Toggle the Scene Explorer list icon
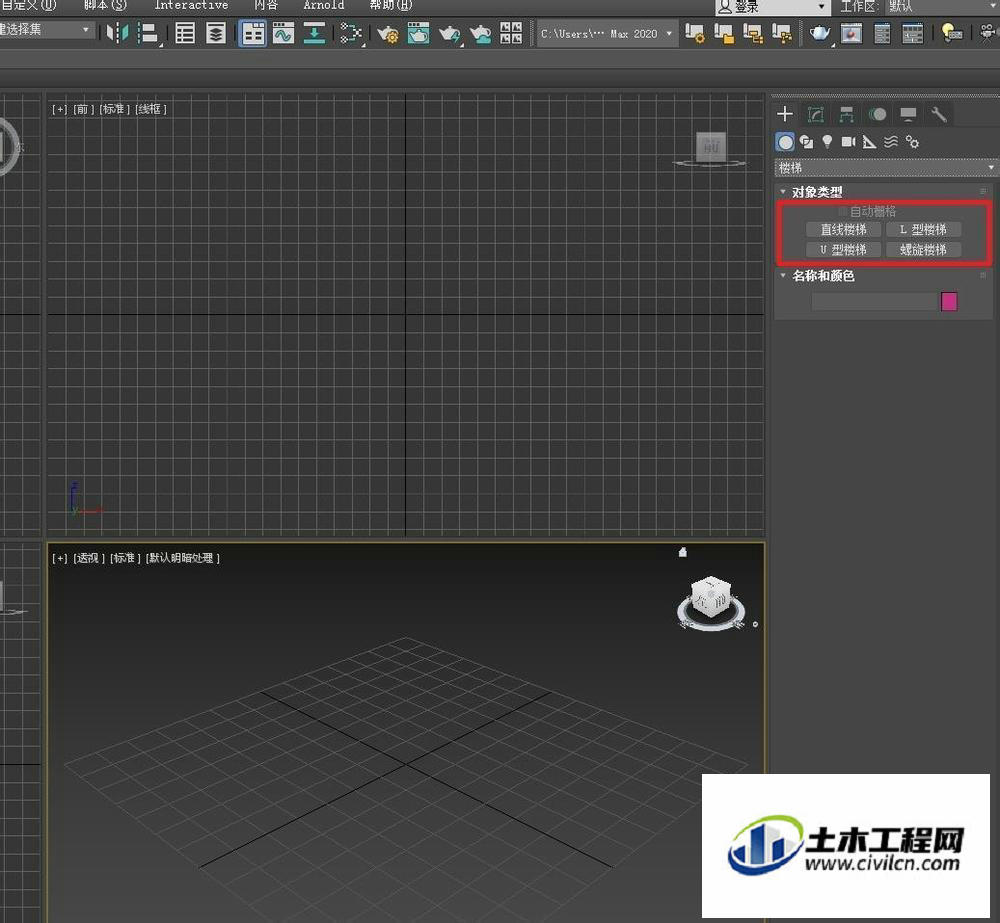 pos(184,33)
